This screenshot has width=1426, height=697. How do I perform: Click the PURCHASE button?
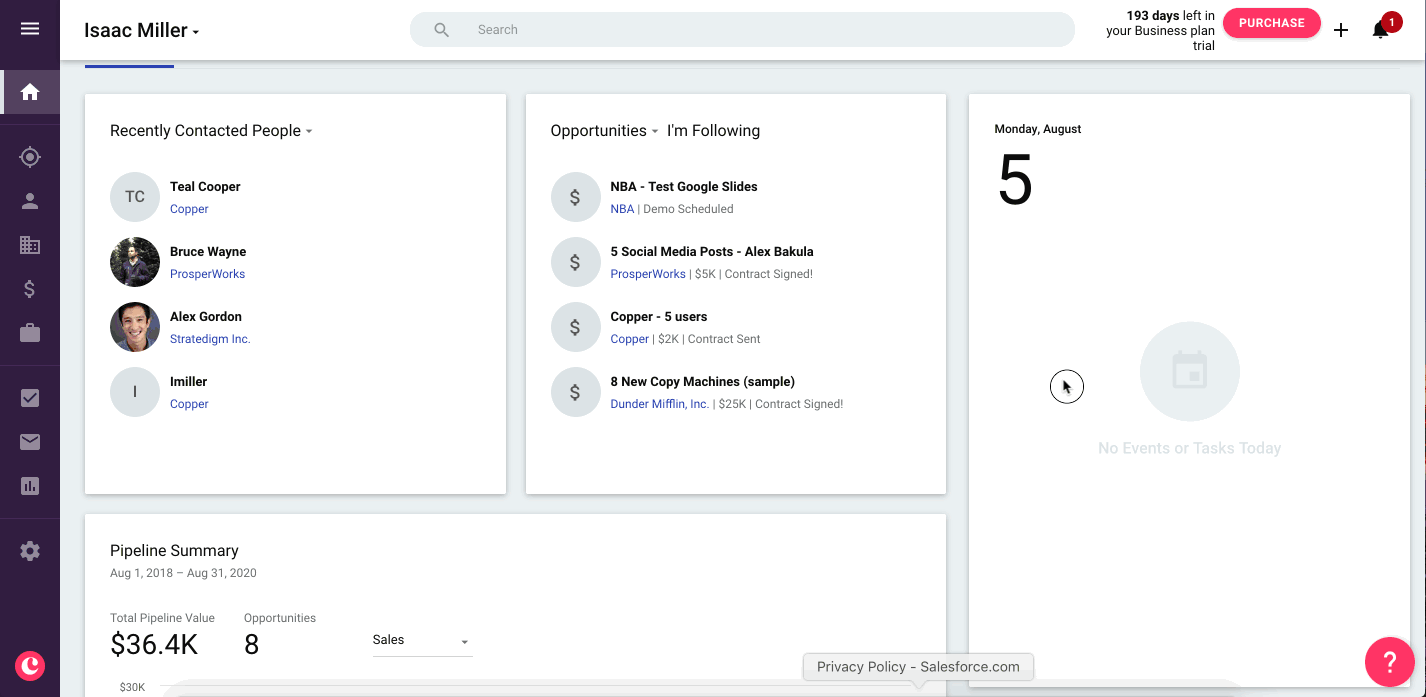tap(1271, 23)
